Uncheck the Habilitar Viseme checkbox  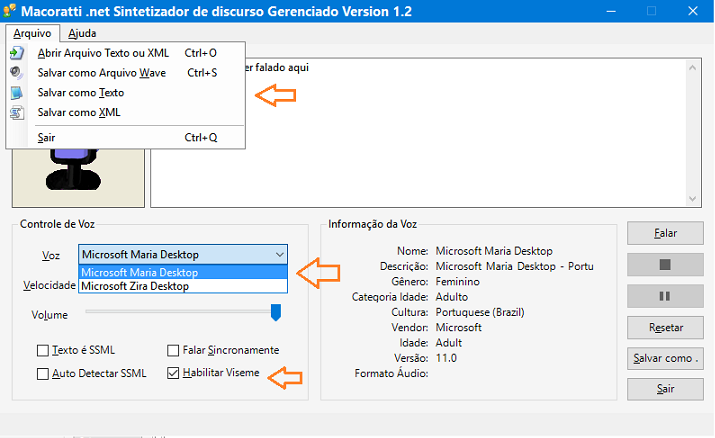[173, 373]
